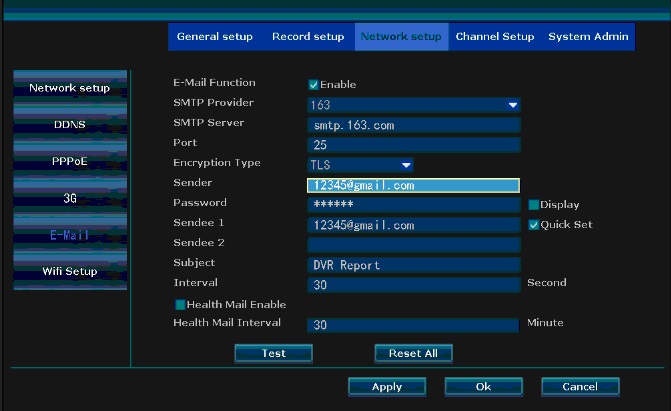The height and width of the screenshot is (411, 671).
Task: Open Wifi Setup from the sidebar
Action: coord(70,272)
